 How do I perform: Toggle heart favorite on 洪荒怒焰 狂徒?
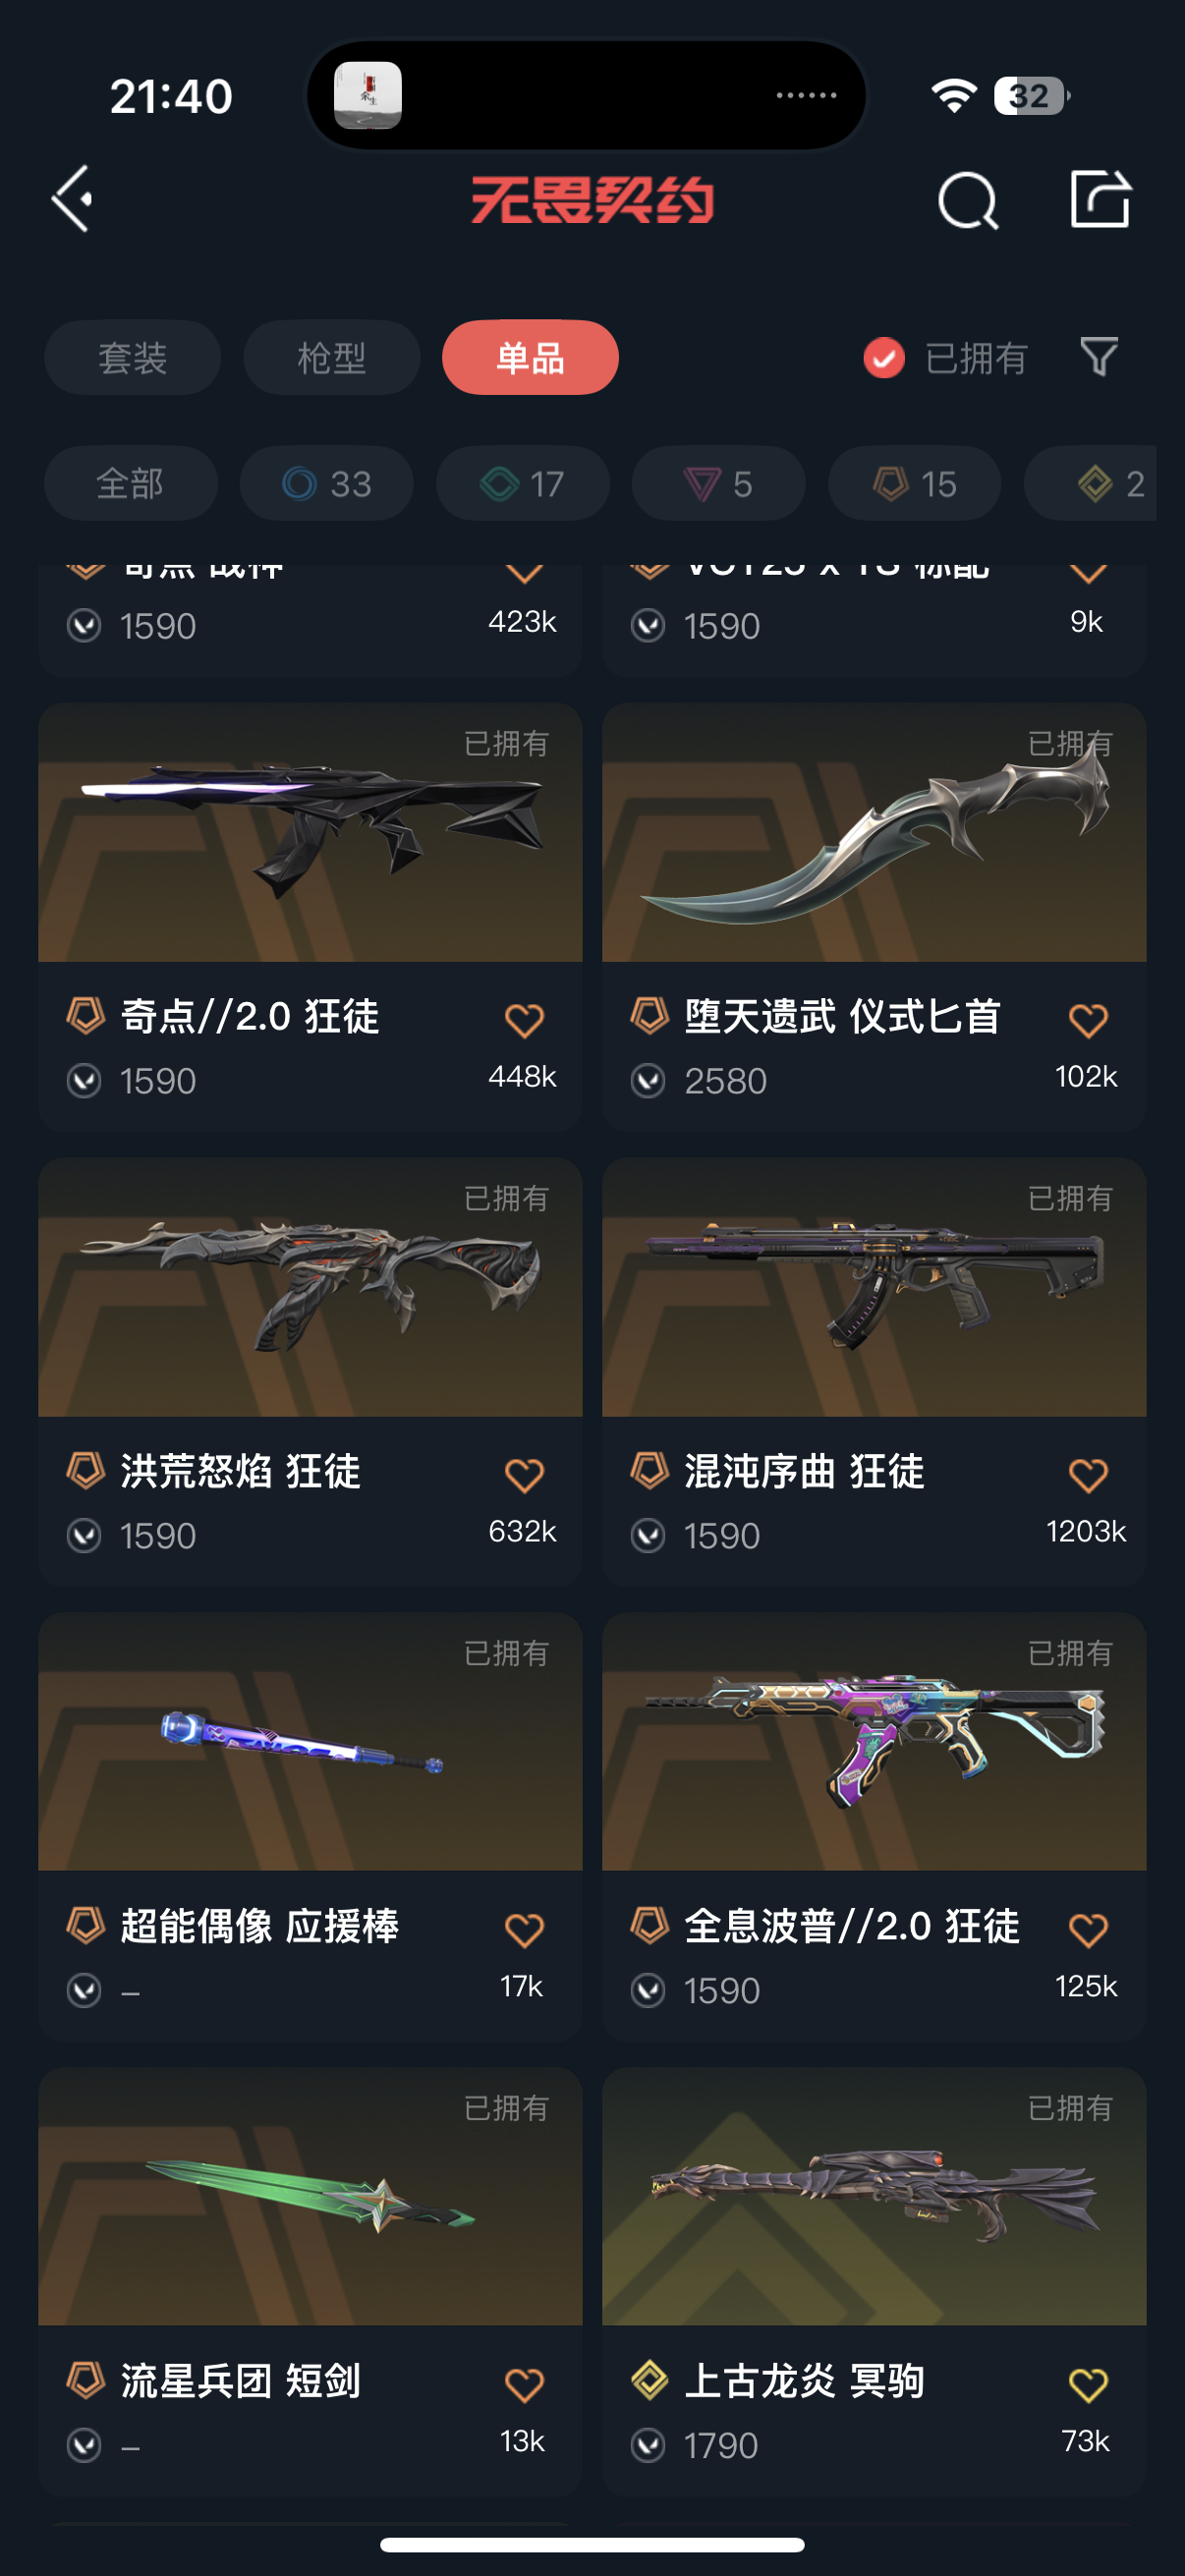pos(524,1475)
